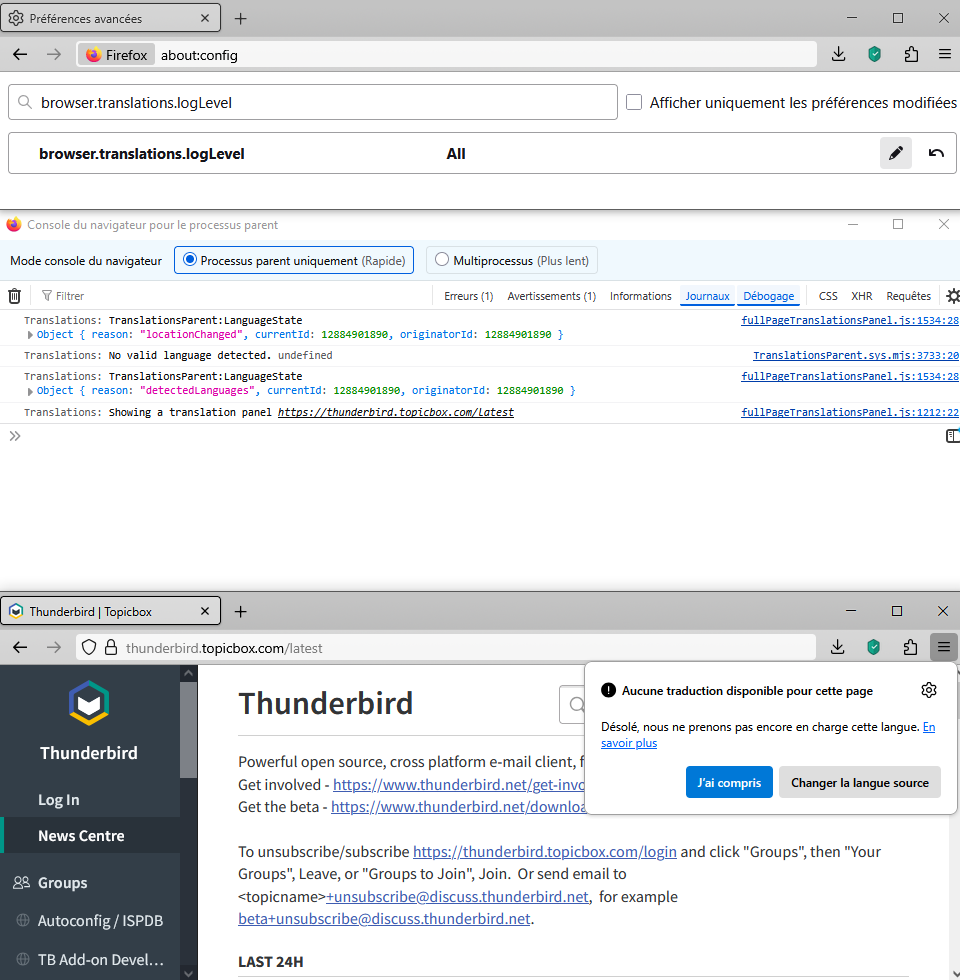The image size is (960, 980).
Task: Click back arrow in Topicbox window
Action: tap(20, 648)
